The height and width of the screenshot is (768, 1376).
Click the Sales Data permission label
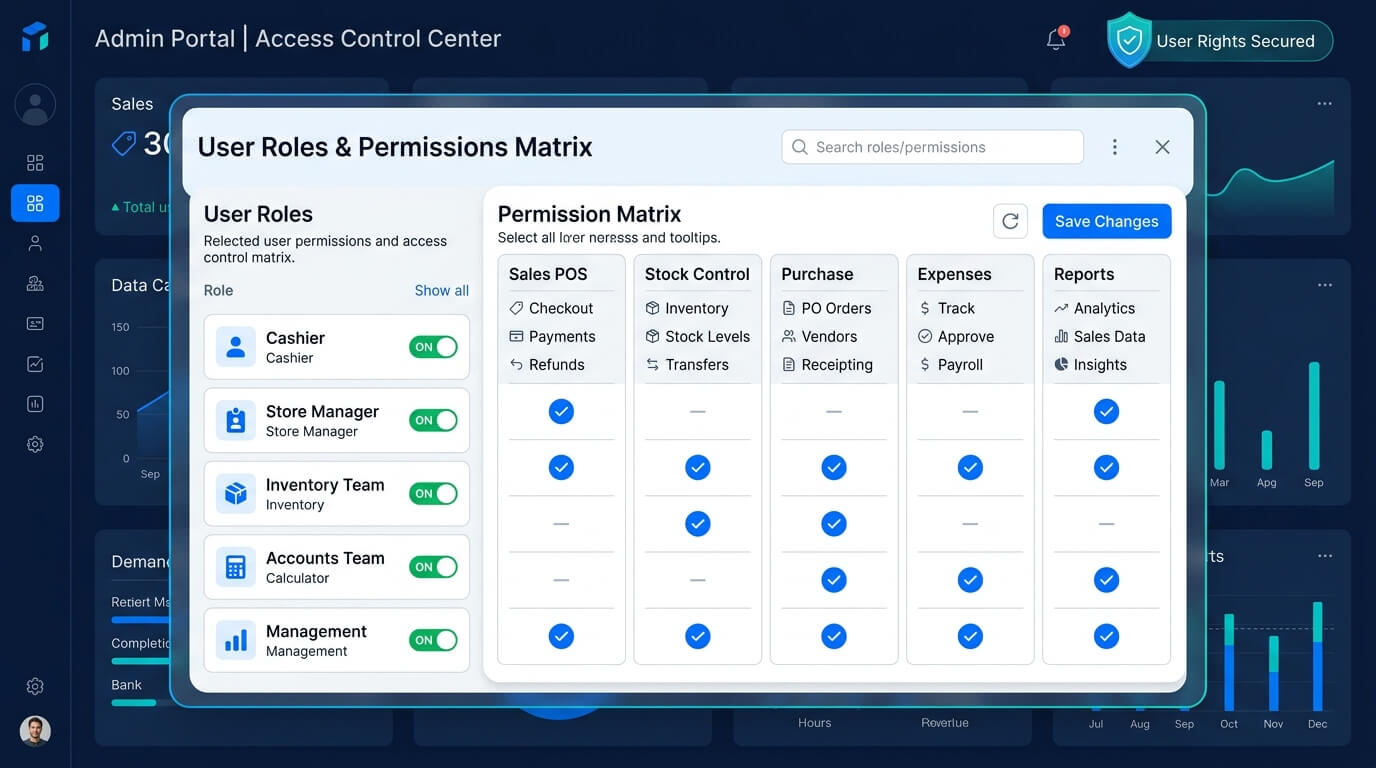click(x=1109, y=336)
